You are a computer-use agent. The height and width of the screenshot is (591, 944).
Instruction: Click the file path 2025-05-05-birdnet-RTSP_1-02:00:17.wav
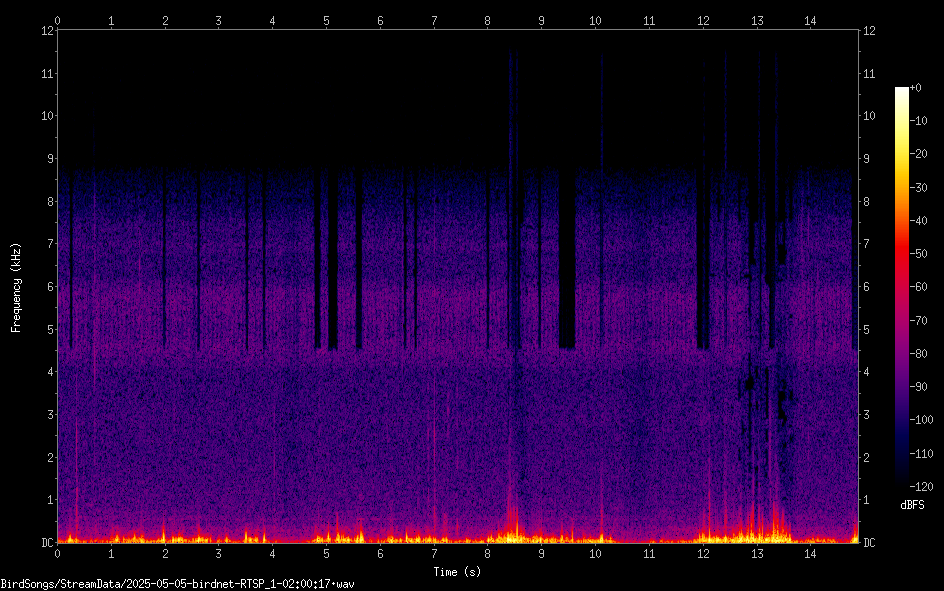178,584
